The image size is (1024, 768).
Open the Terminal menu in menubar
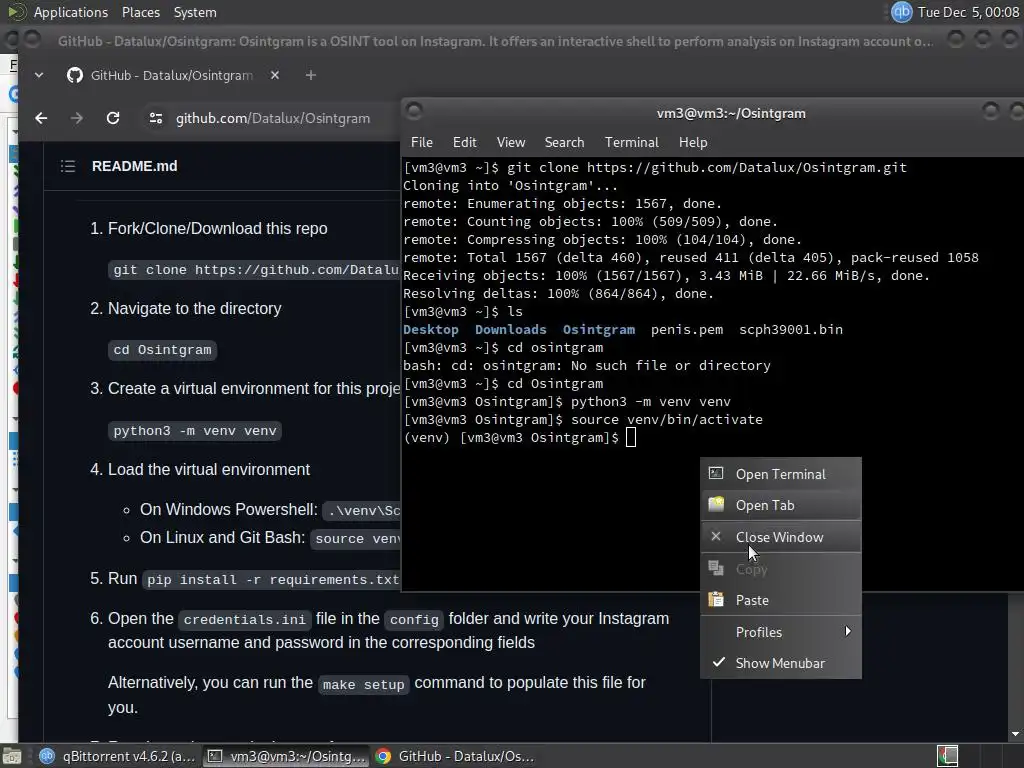click(x=632, y=142)
